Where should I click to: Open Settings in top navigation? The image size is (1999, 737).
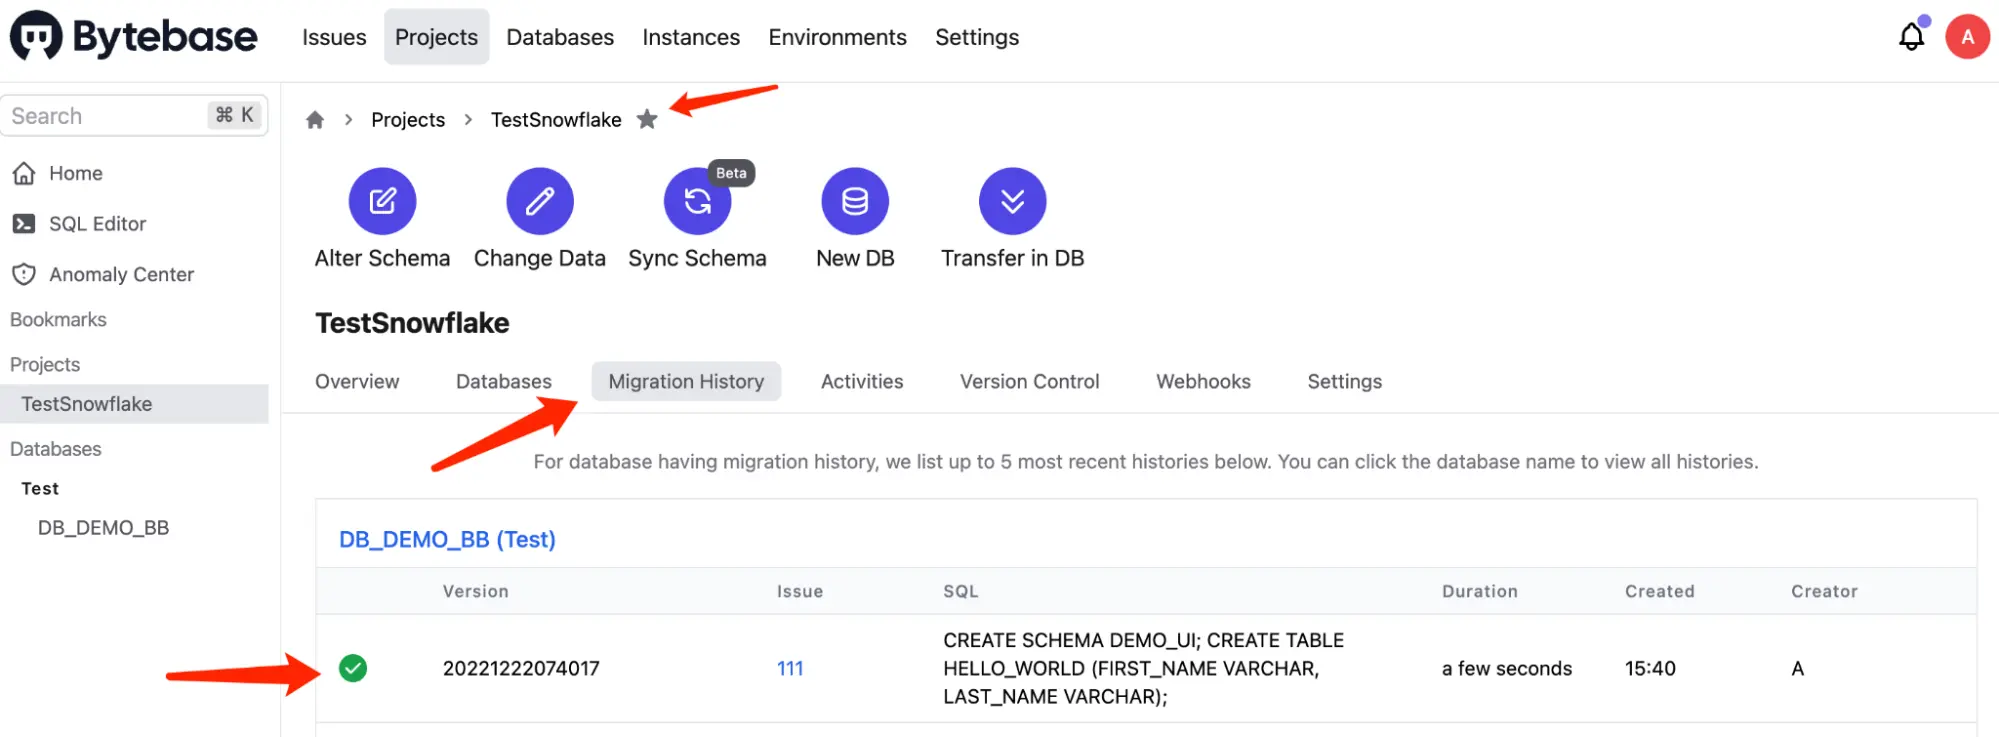point(977,37)
